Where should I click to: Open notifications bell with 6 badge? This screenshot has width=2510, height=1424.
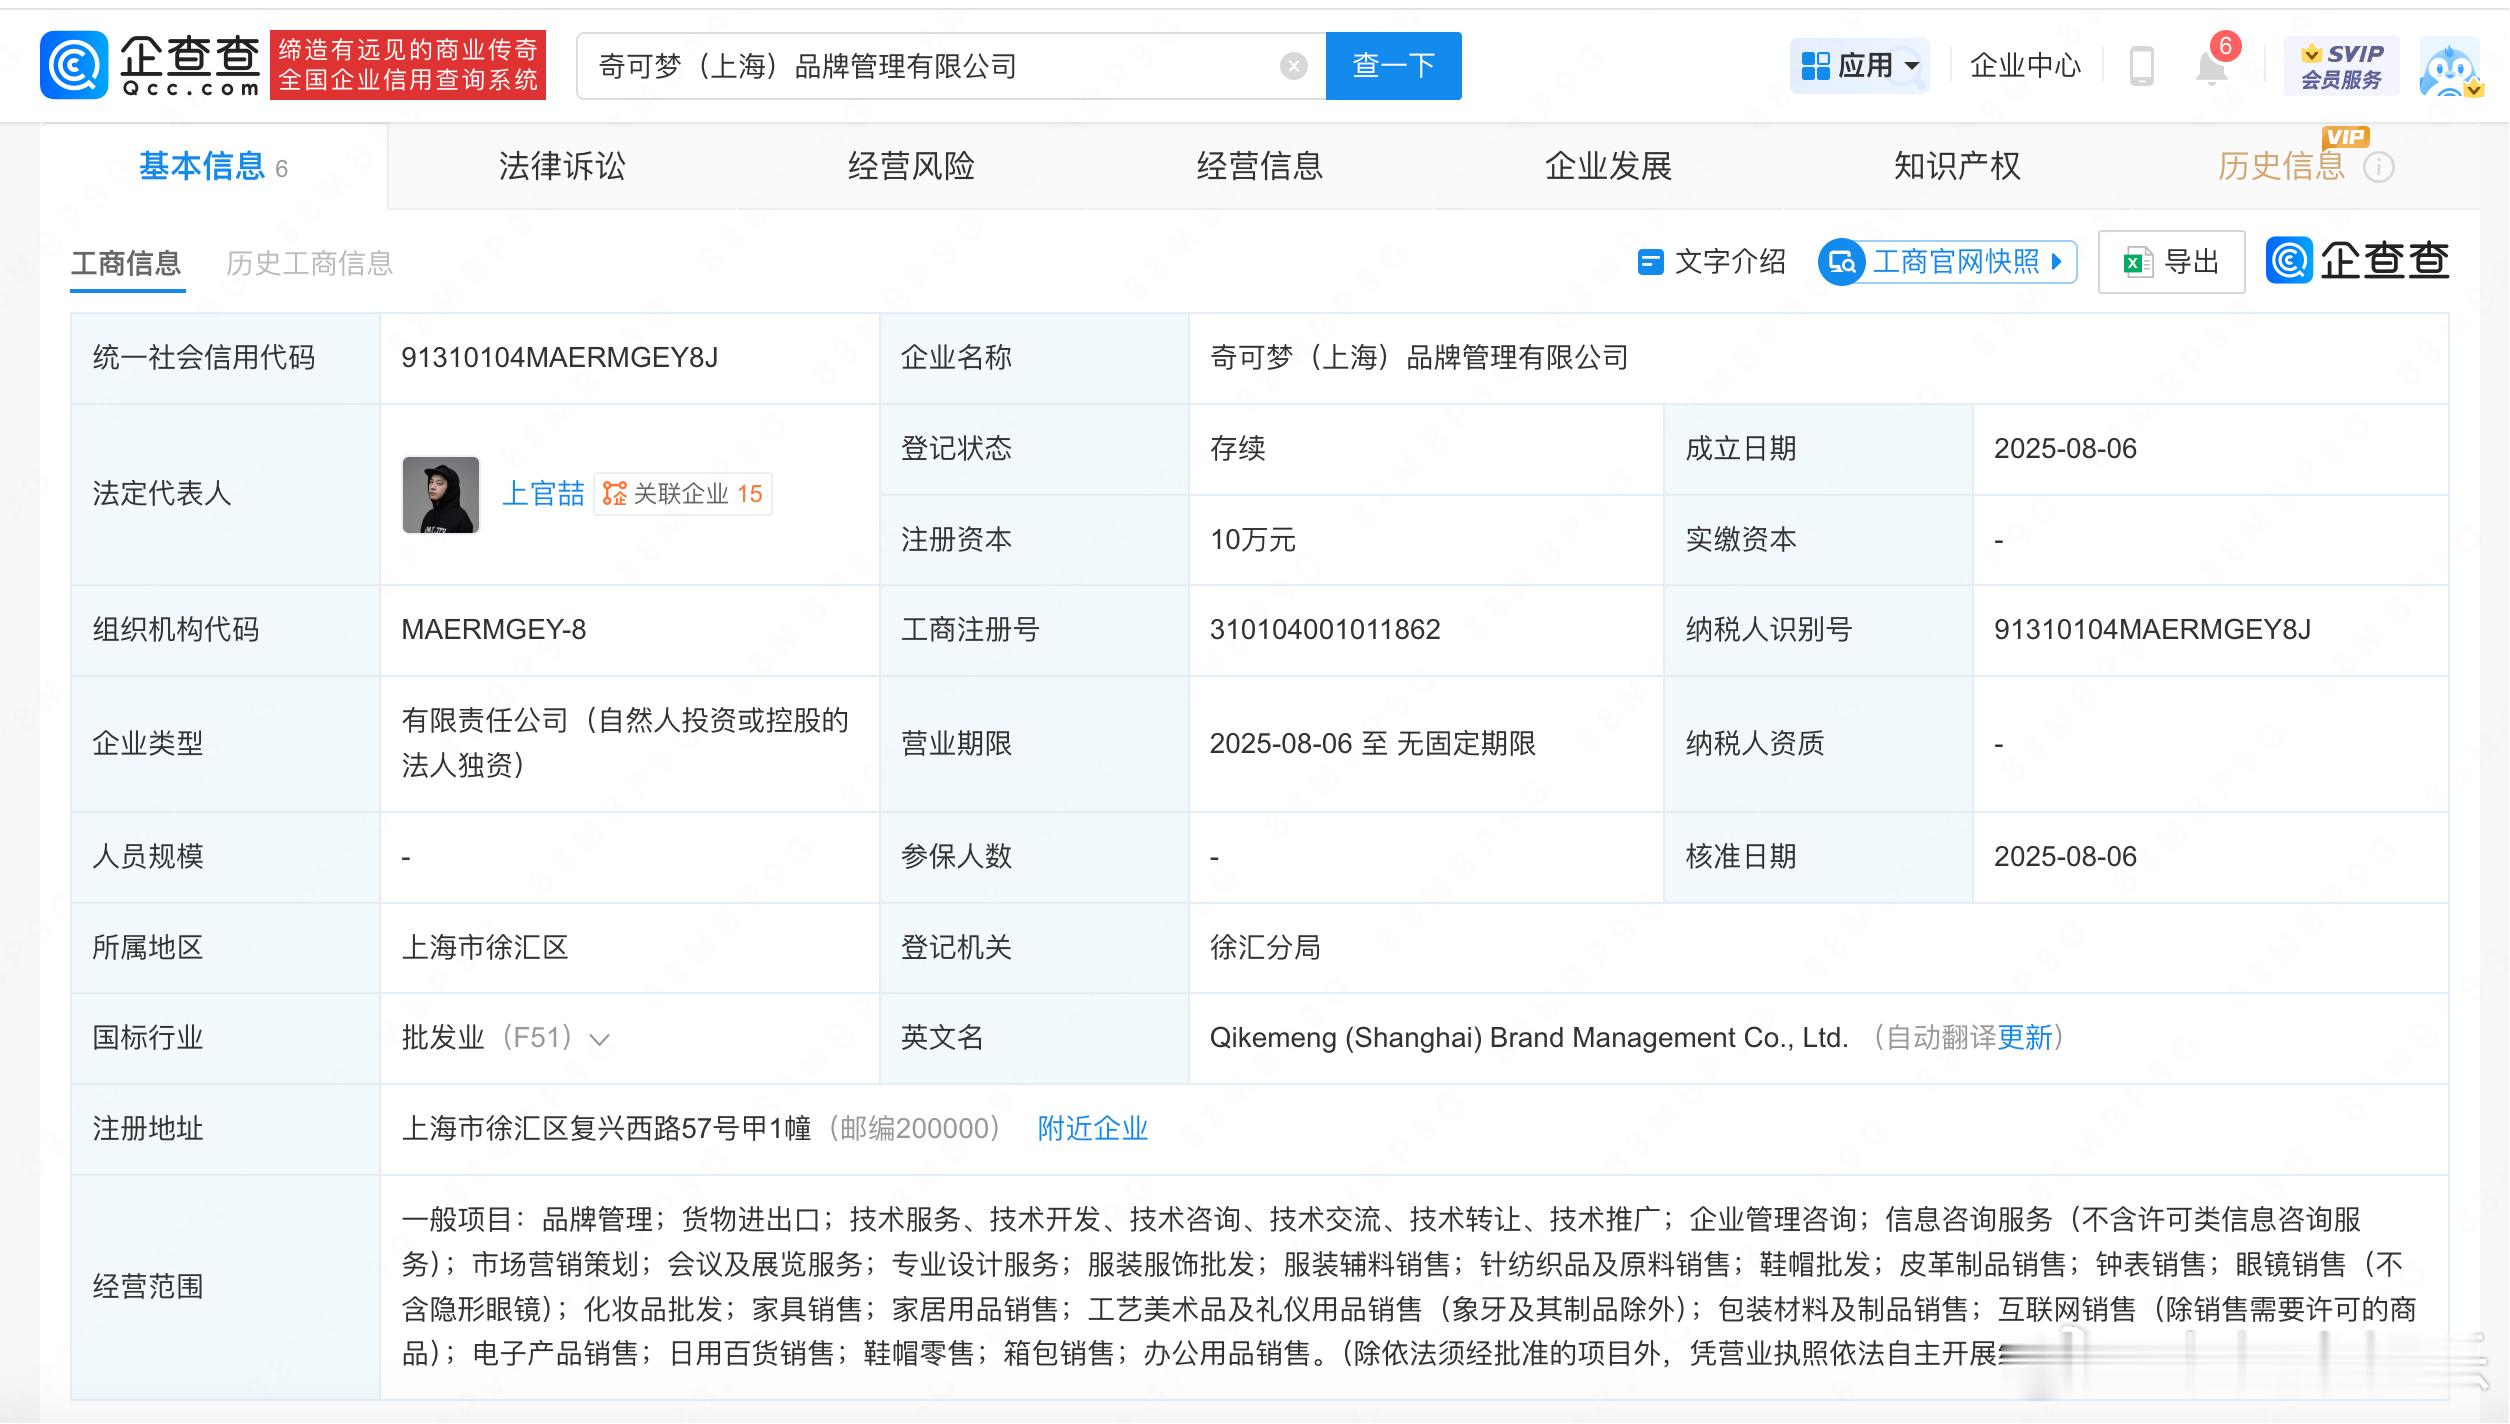(2211, 66)
